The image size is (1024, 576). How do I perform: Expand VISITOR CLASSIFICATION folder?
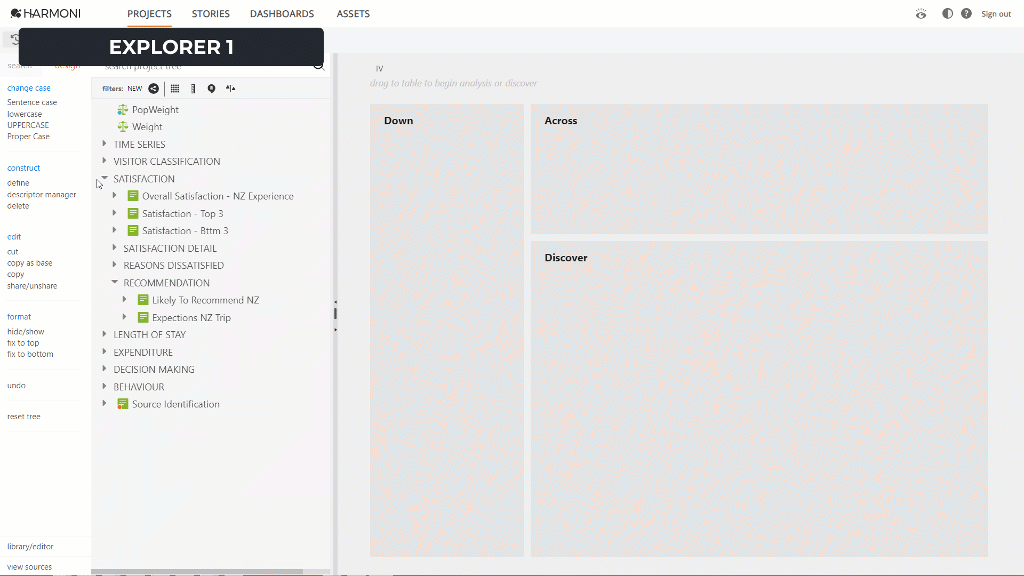pos(104,161)
